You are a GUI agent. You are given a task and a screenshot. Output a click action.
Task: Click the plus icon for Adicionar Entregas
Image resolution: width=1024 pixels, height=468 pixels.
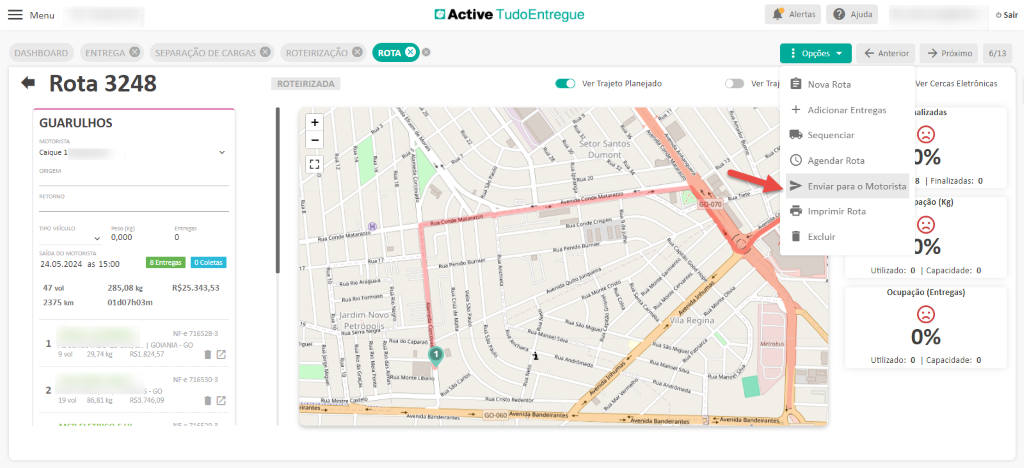click(795, 110)
